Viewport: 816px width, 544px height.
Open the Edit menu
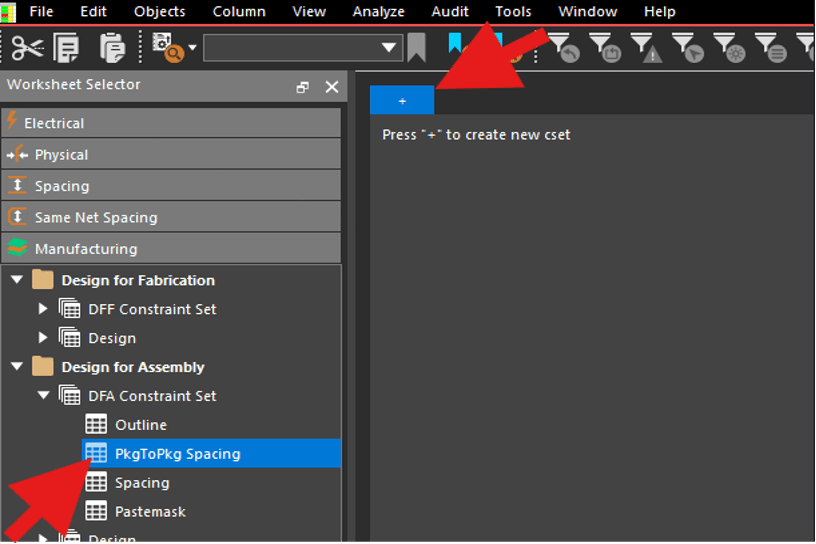click(x=93, y=11)
